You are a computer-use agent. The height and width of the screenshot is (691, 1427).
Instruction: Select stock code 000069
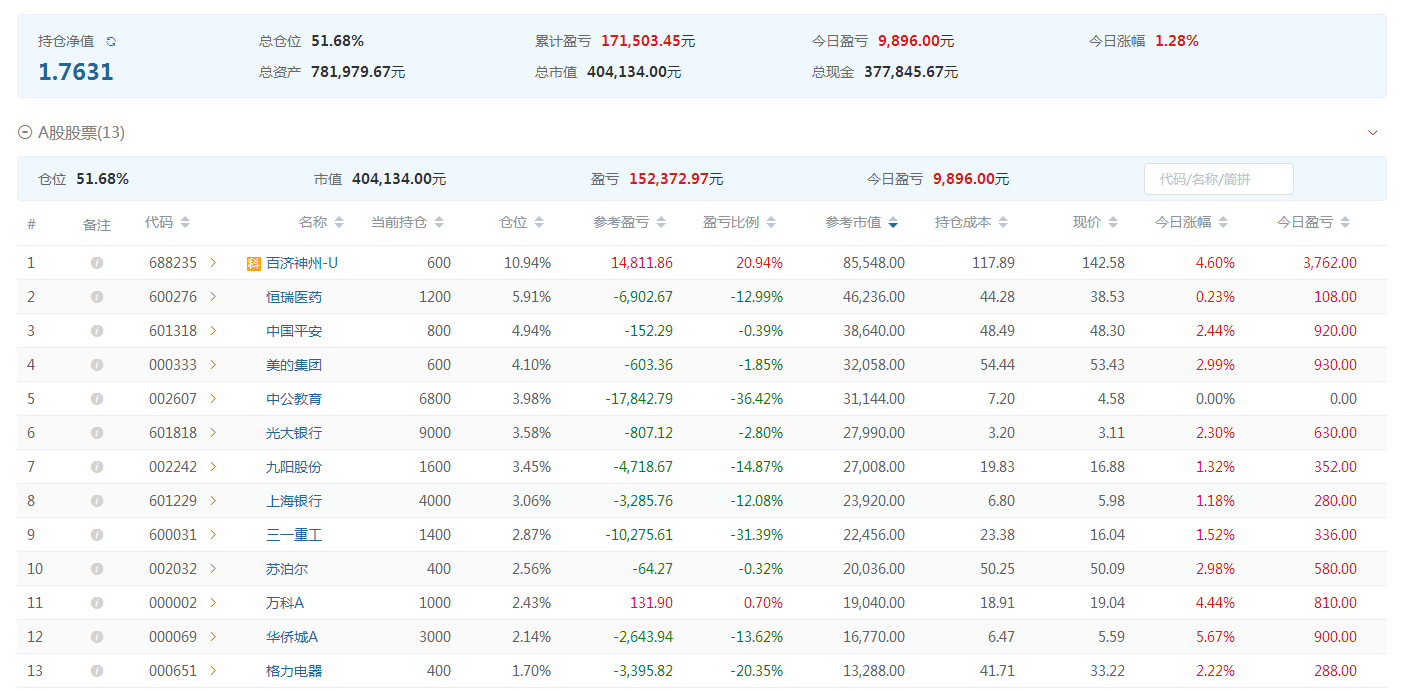173,637
